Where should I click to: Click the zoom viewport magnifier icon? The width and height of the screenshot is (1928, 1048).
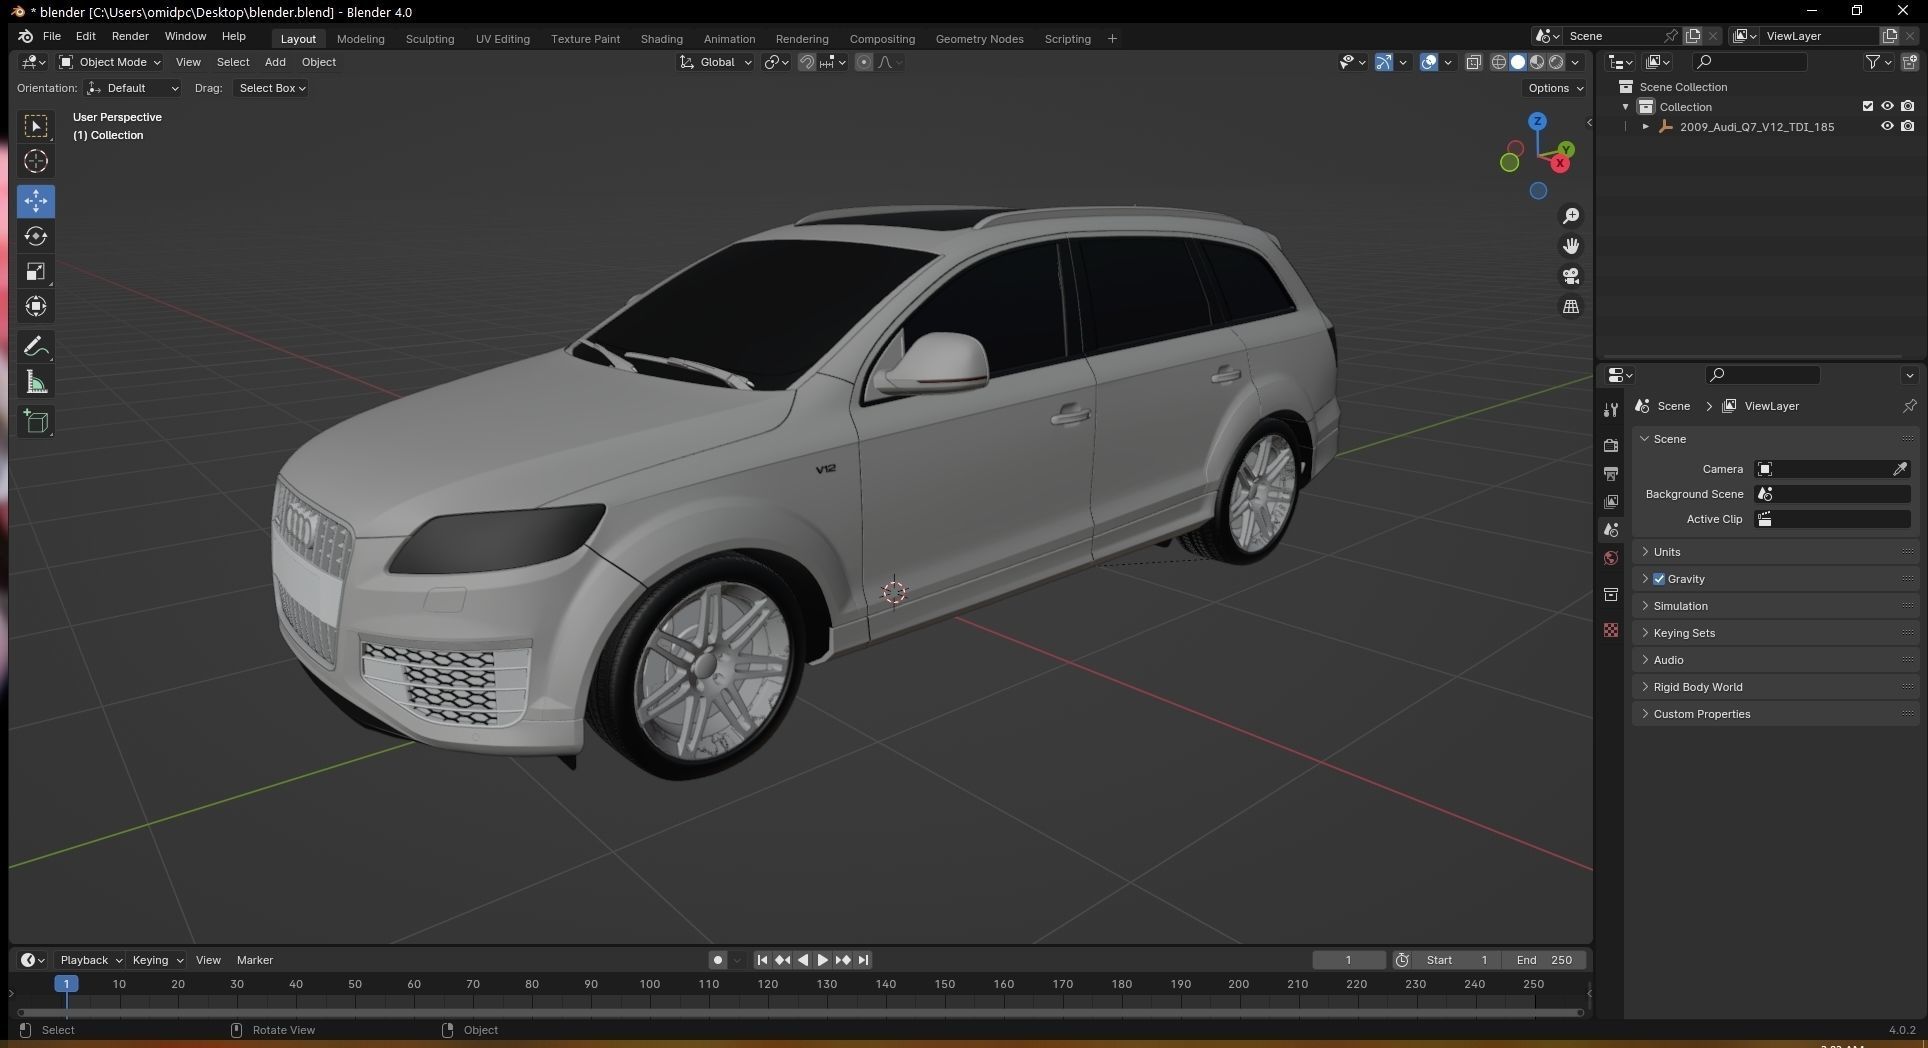[x=1571, y=216]
